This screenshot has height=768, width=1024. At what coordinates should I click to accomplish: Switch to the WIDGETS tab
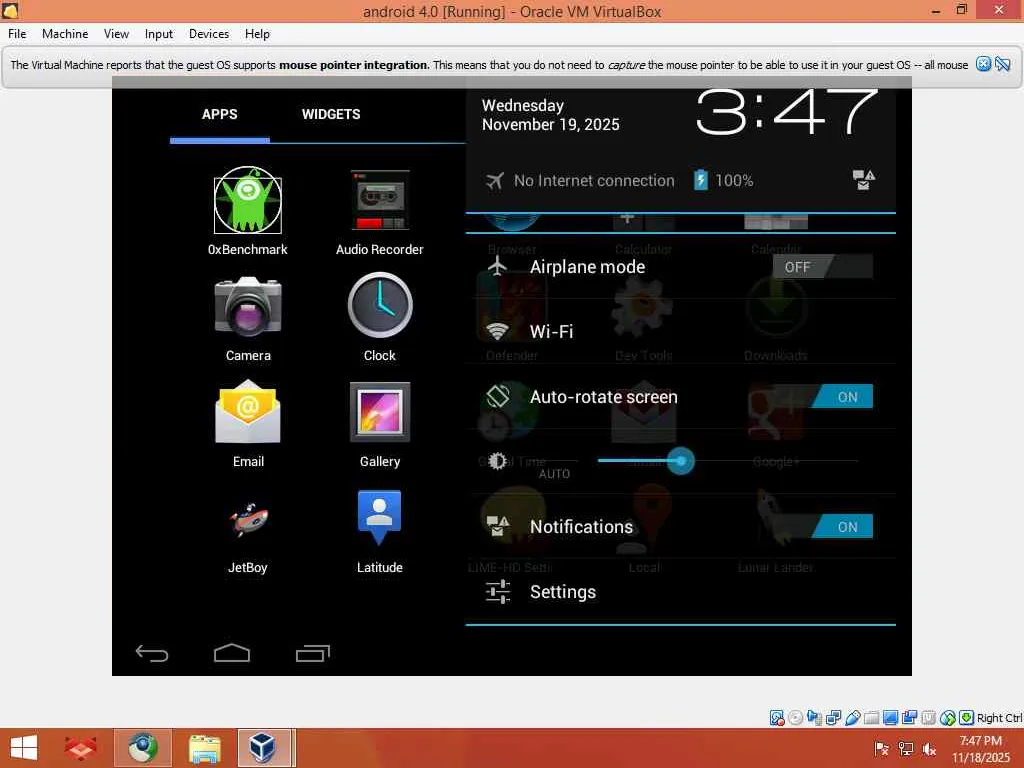[x=331, y=114]
